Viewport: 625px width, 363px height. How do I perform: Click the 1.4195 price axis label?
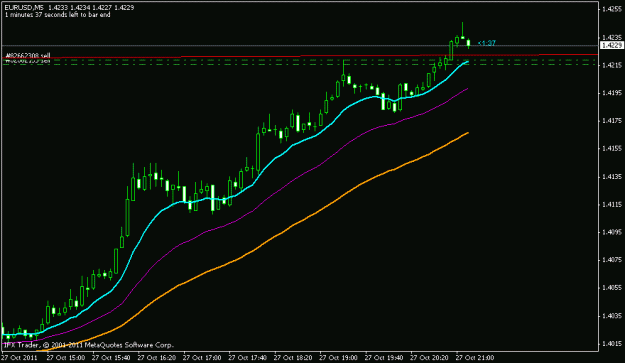613,92
